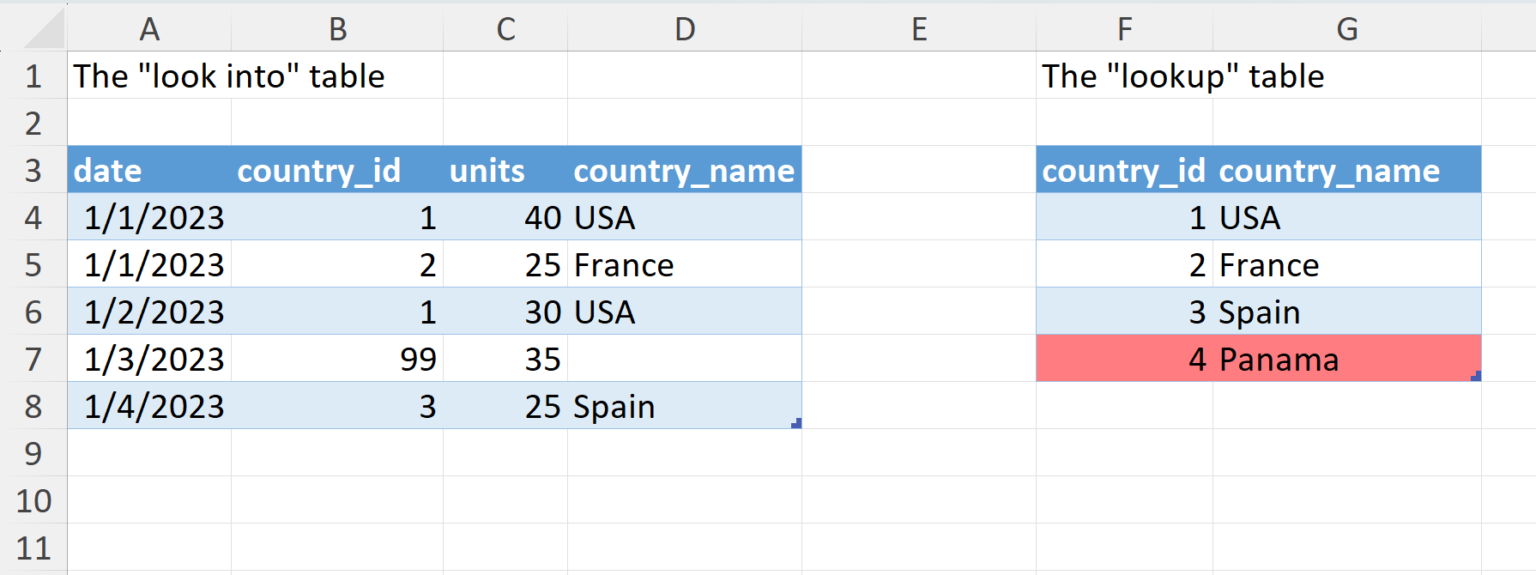Select the empty country_name cell for 99

(x=684, y=359)
